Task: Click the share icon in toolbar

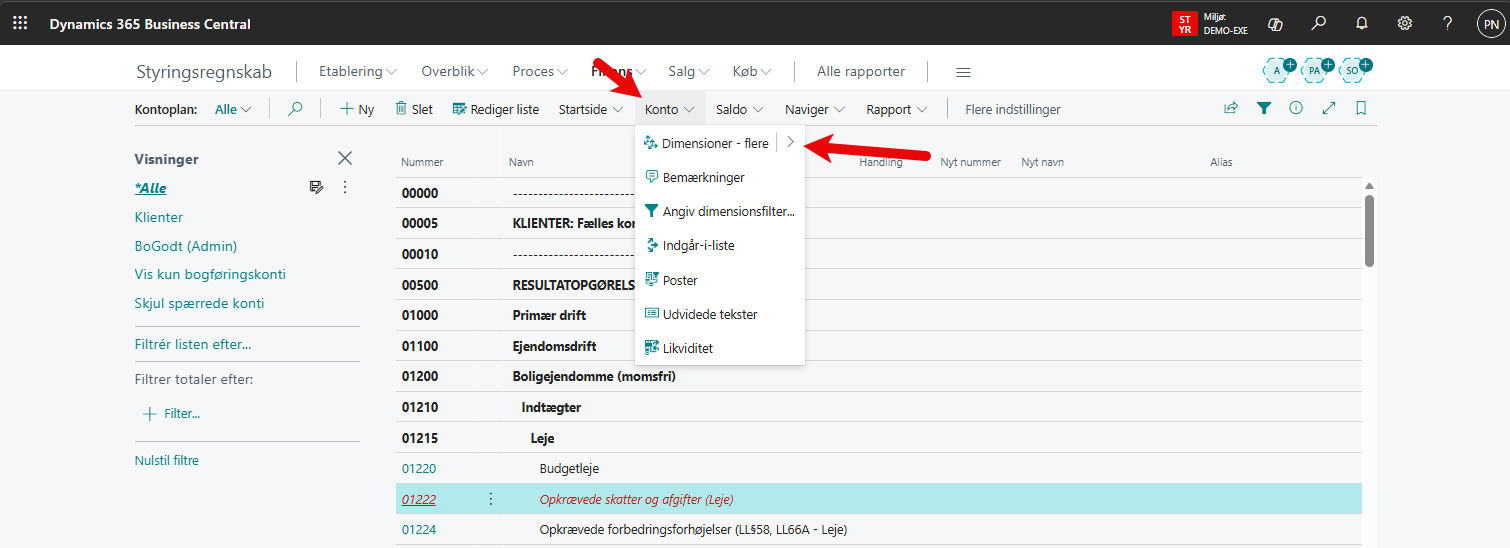Action: coord(1231,109)
